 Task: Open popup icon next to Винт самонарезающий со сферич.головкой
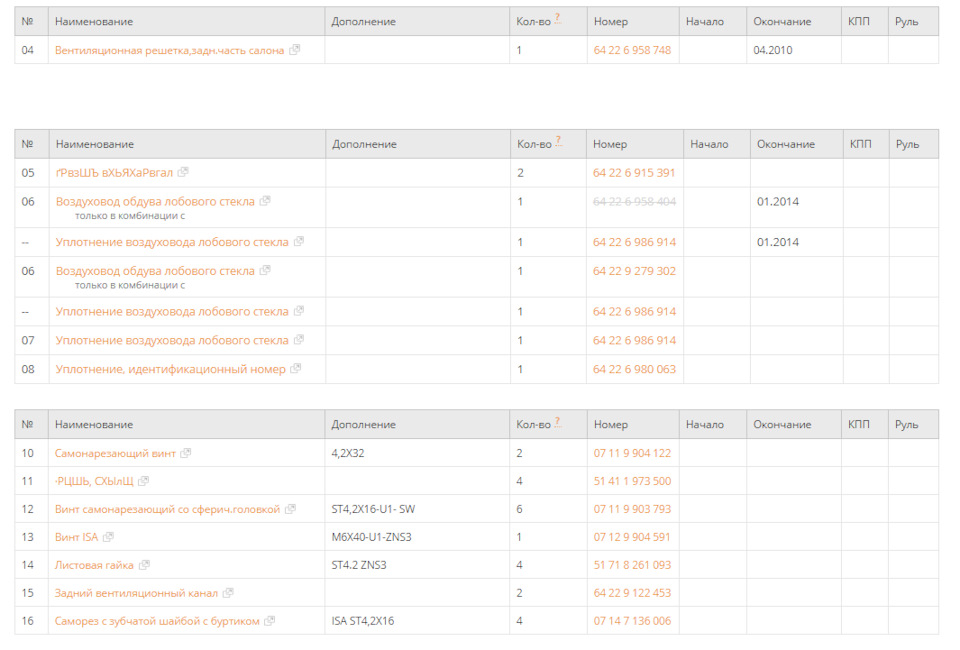pyautogui.click(x=291, y=509)
